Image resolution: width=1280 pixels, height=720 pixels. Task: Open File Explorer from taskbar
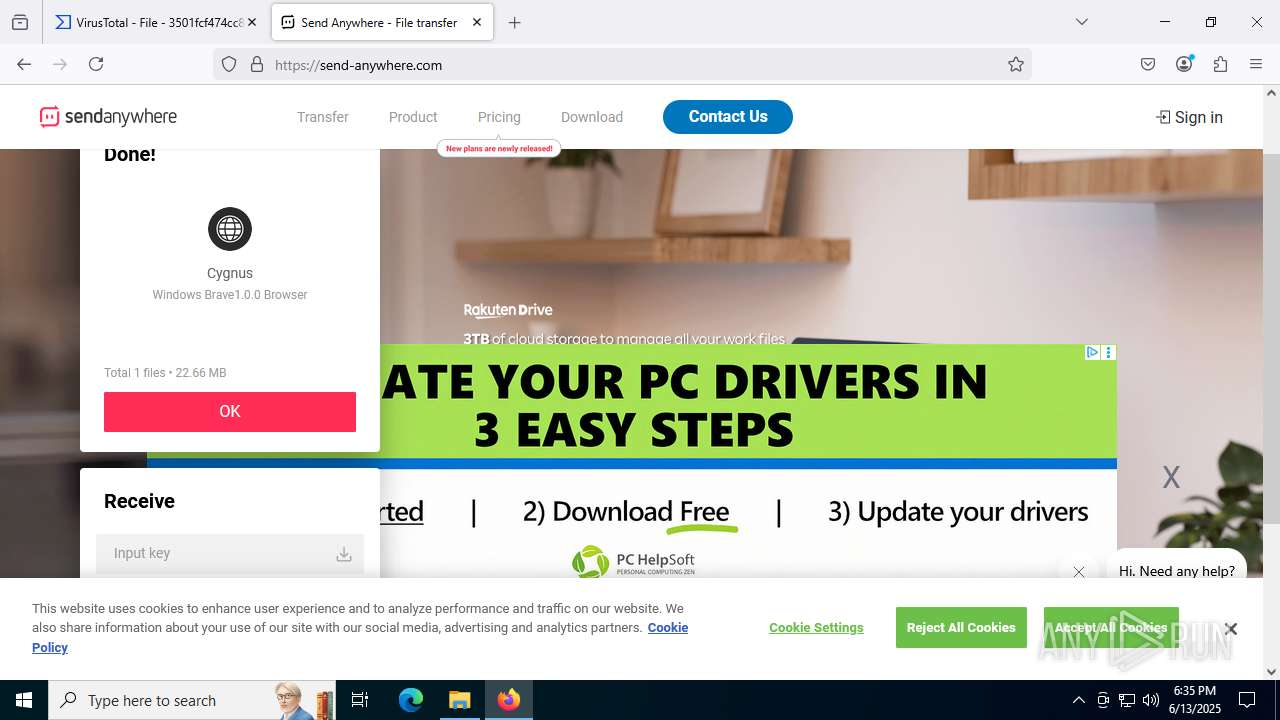[459, 700]
